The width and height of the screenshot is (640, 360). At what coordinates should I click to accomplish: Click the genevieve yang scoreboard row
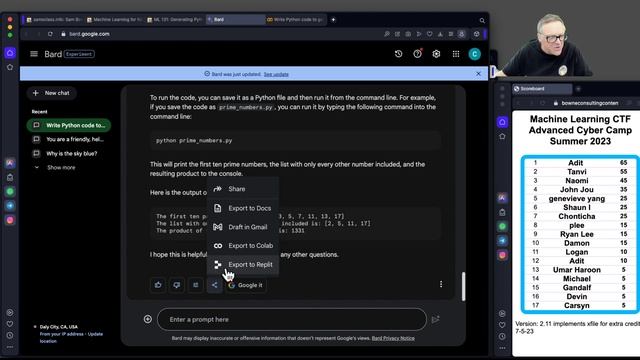pos(579,199)
